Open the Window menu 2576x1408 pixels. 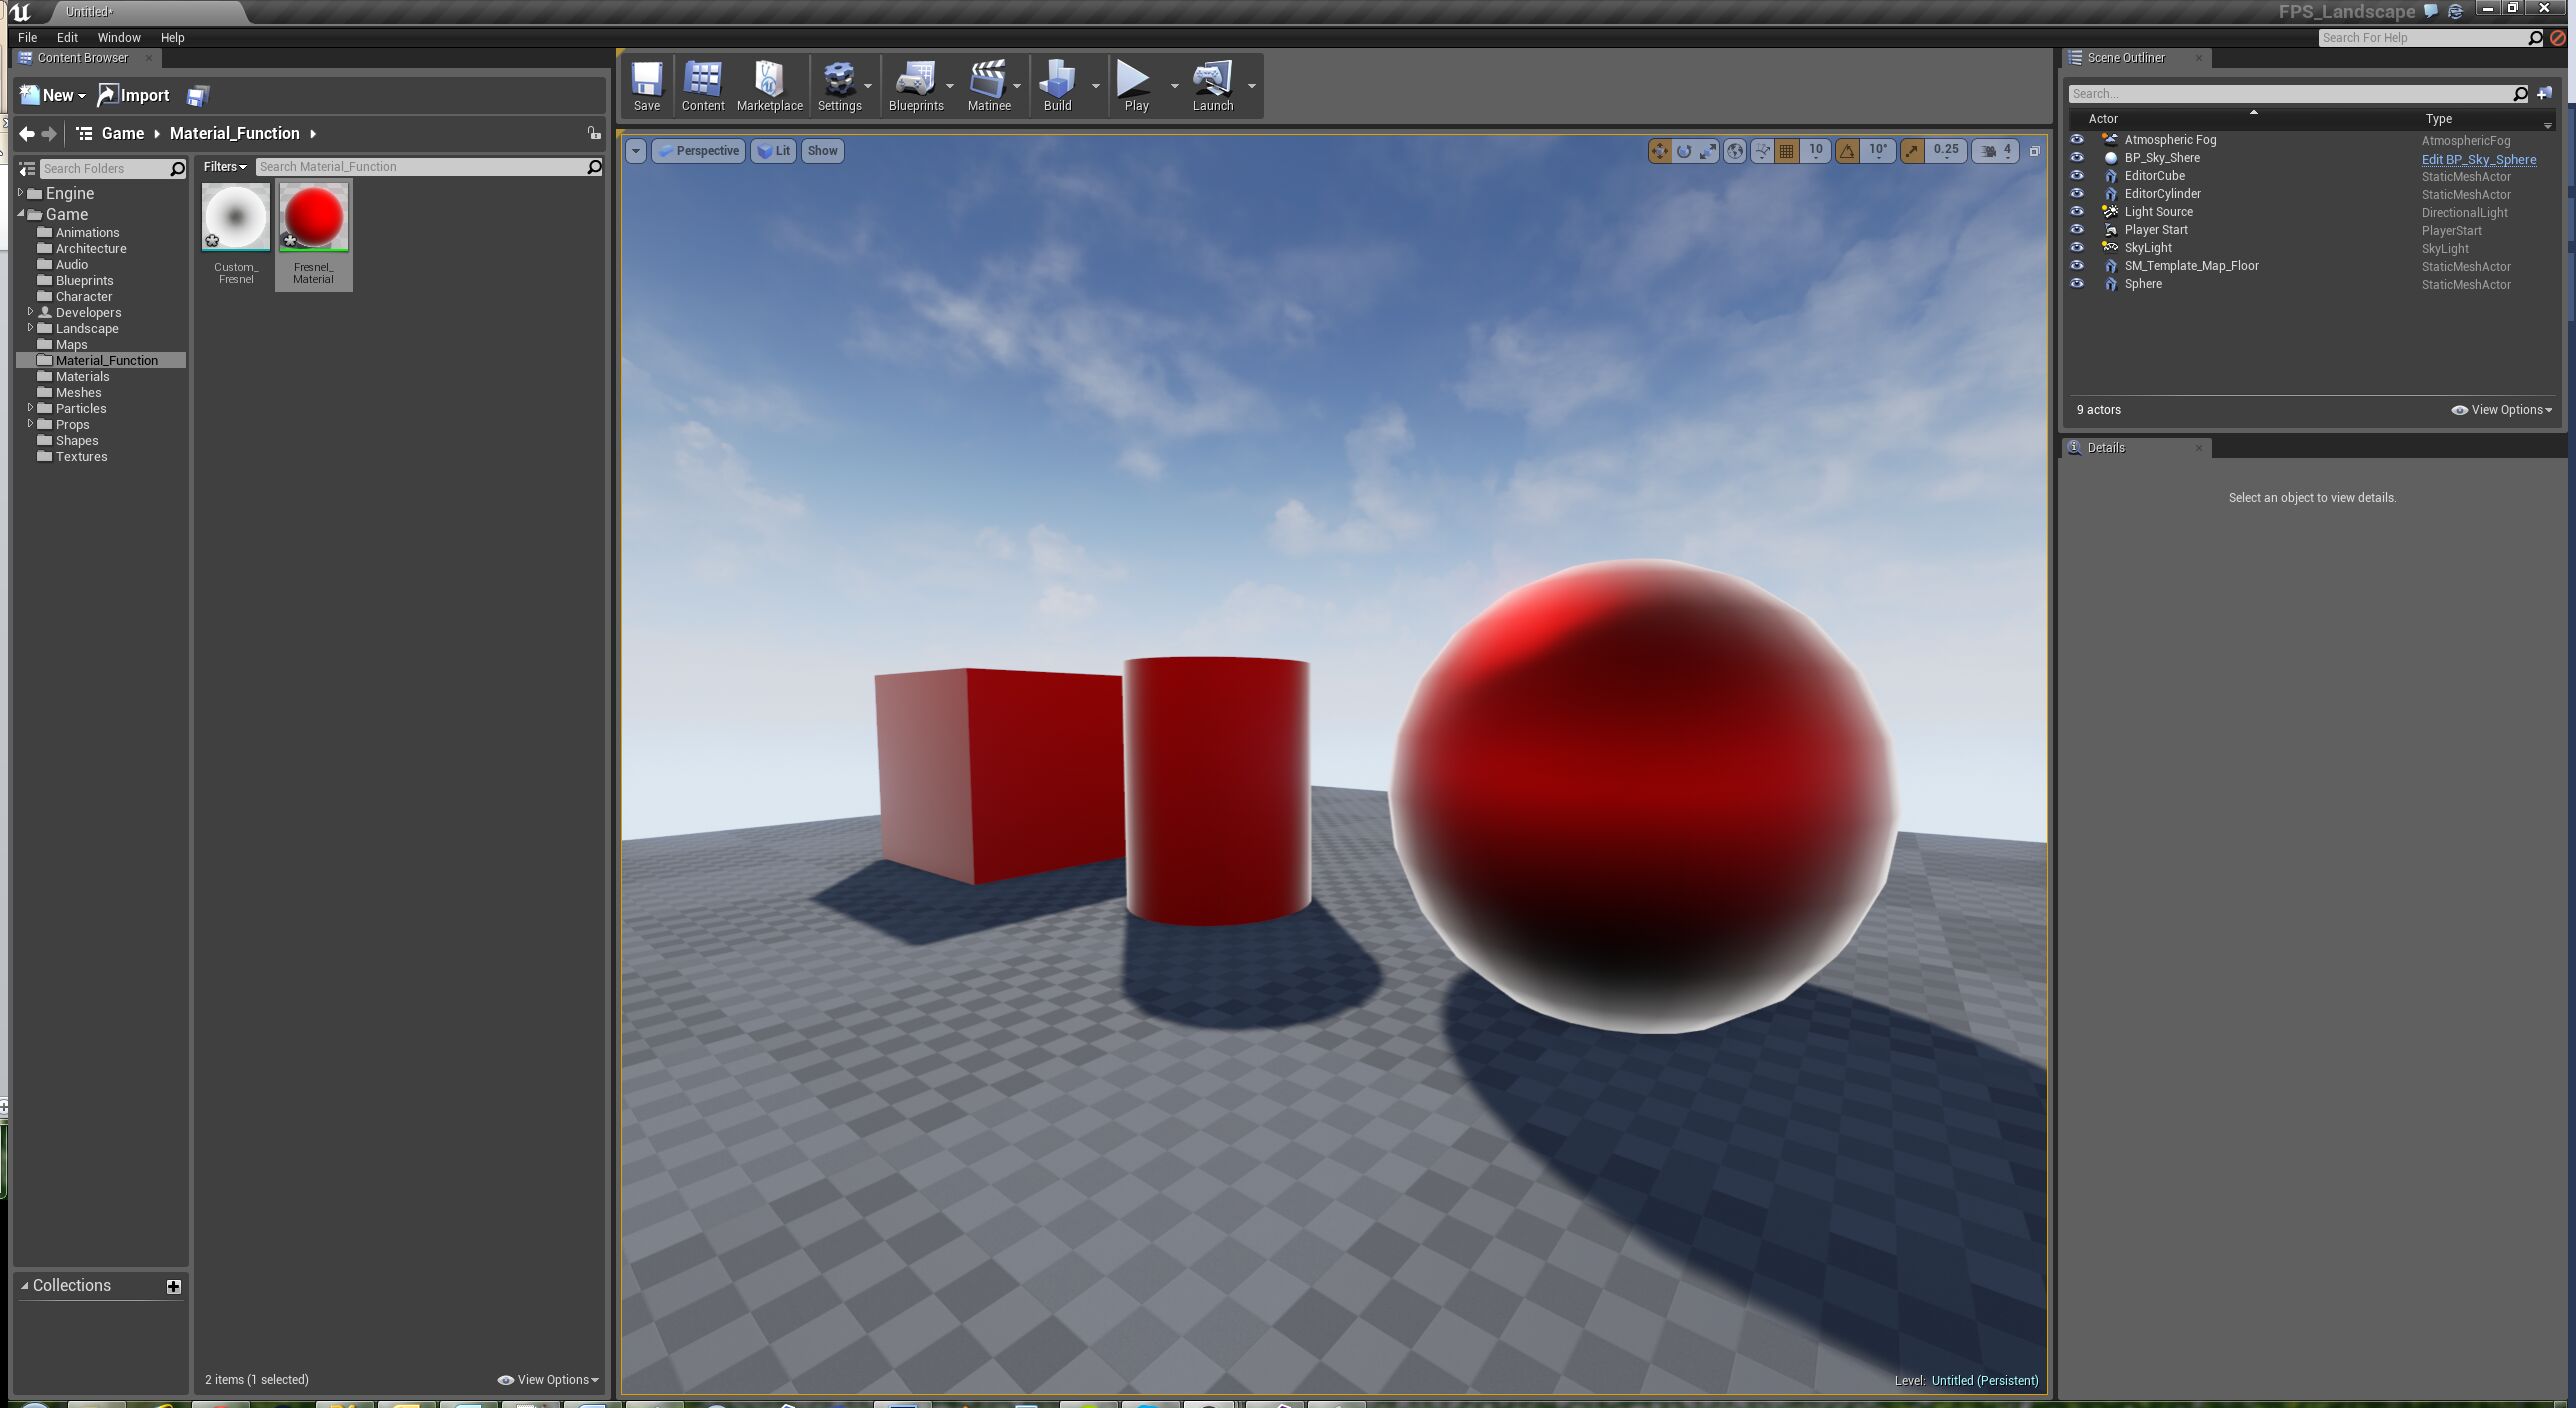pyautogui.click(x=119, y=37)
